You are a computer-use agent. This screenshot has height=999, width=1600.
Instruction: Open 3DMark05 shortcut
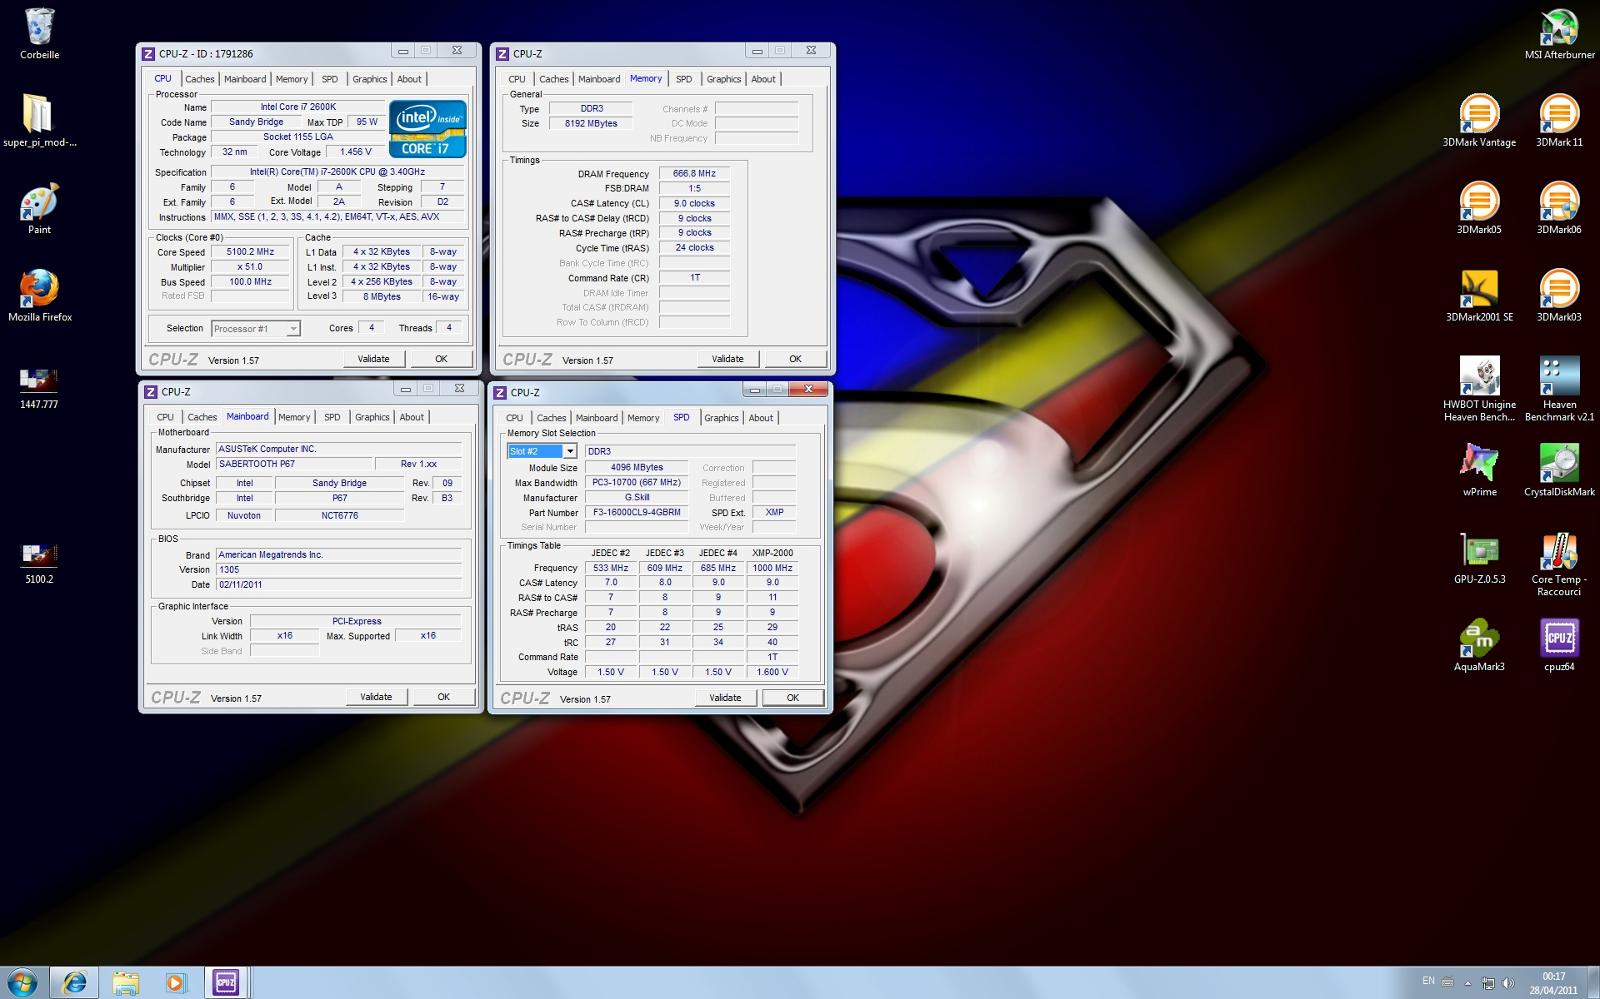[x=1479, y=208]
